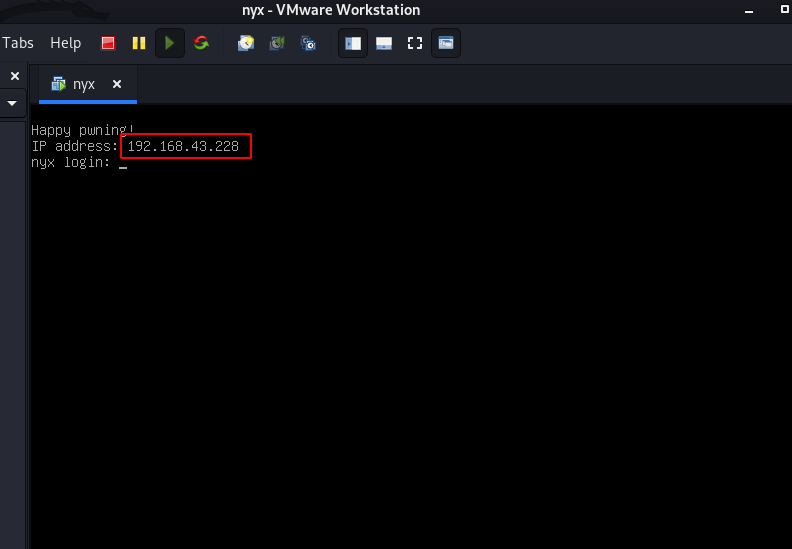The height and width of the screenshot is (549, 792).
Task: Open the Snapshot Manager icon
Action: point(308,43)
